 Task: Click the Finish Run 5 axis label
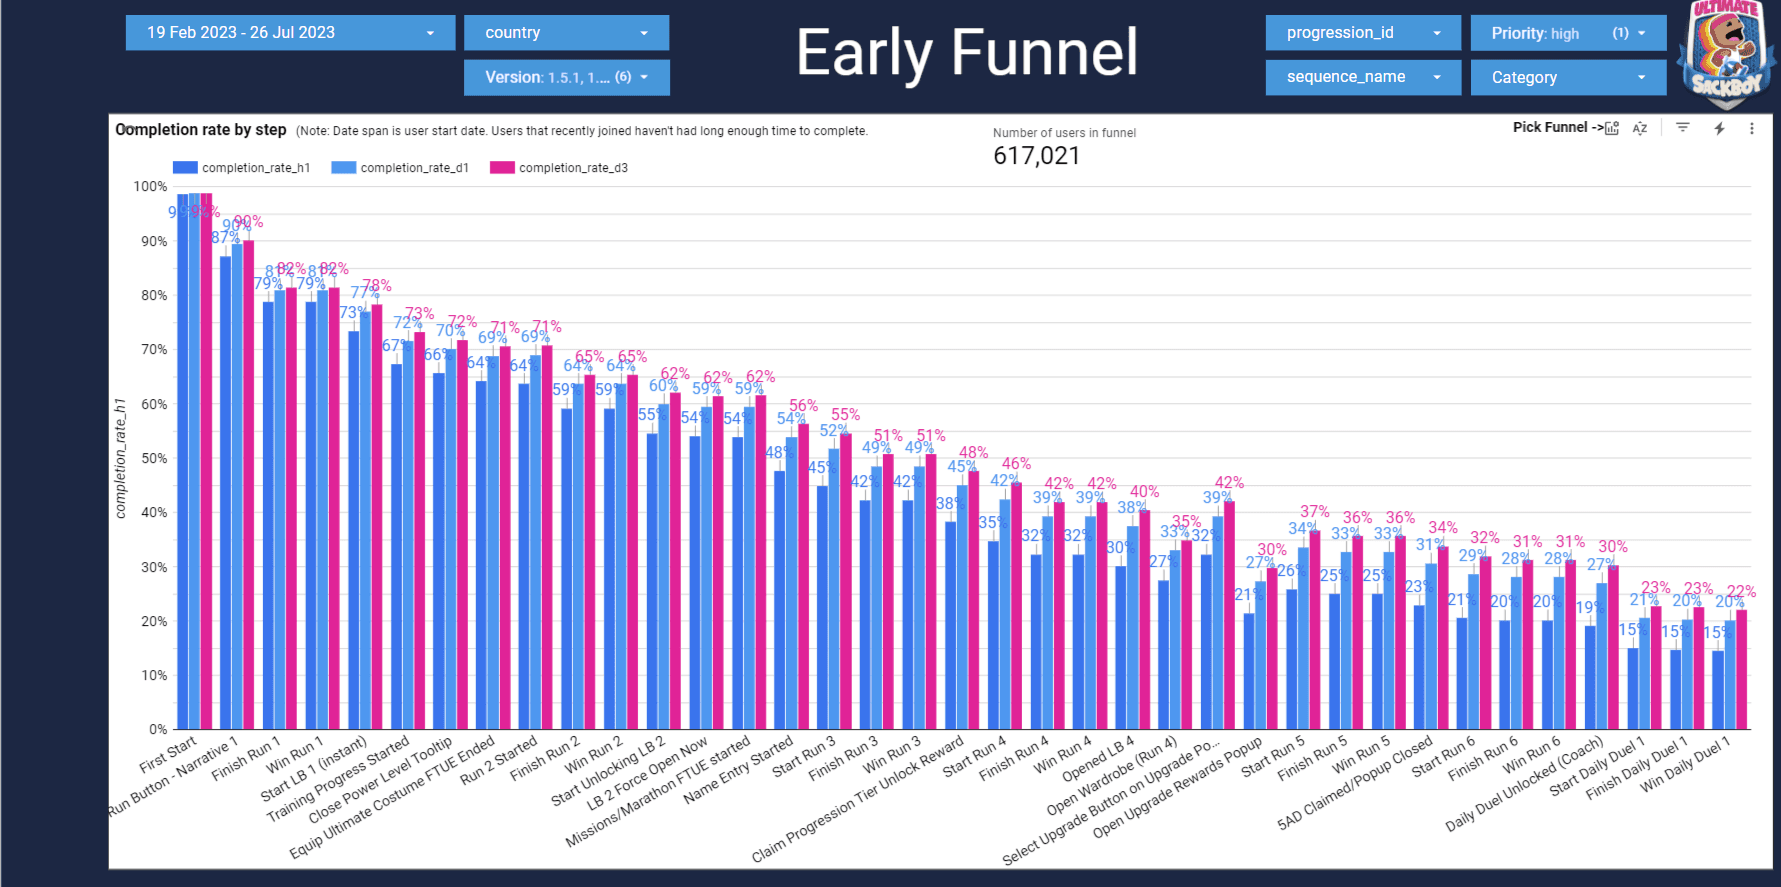1313,759
